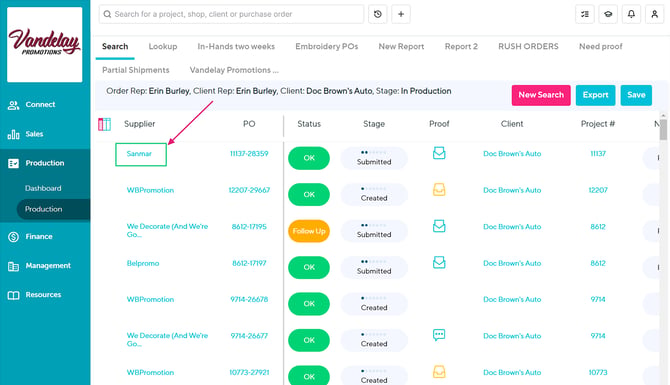Sort by the Proof column header
The width and height of the screenshot is (670, 385).
(439, 124)
